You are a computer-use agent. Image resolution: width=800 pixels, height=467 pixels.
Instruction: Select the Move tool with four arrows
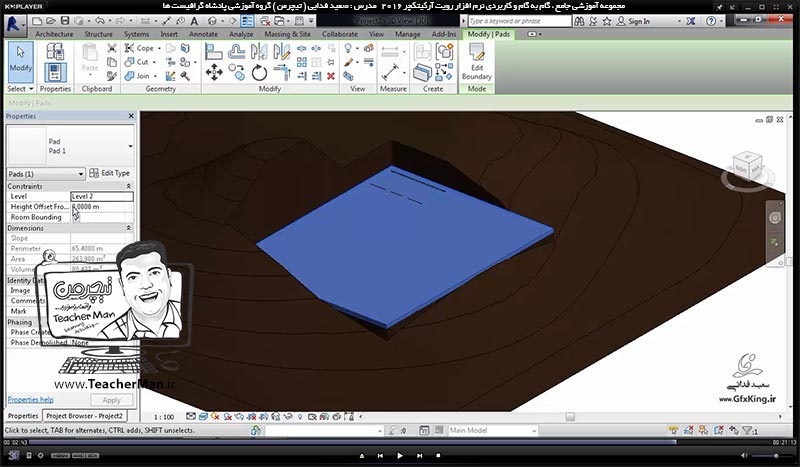(x=214, y=72)
